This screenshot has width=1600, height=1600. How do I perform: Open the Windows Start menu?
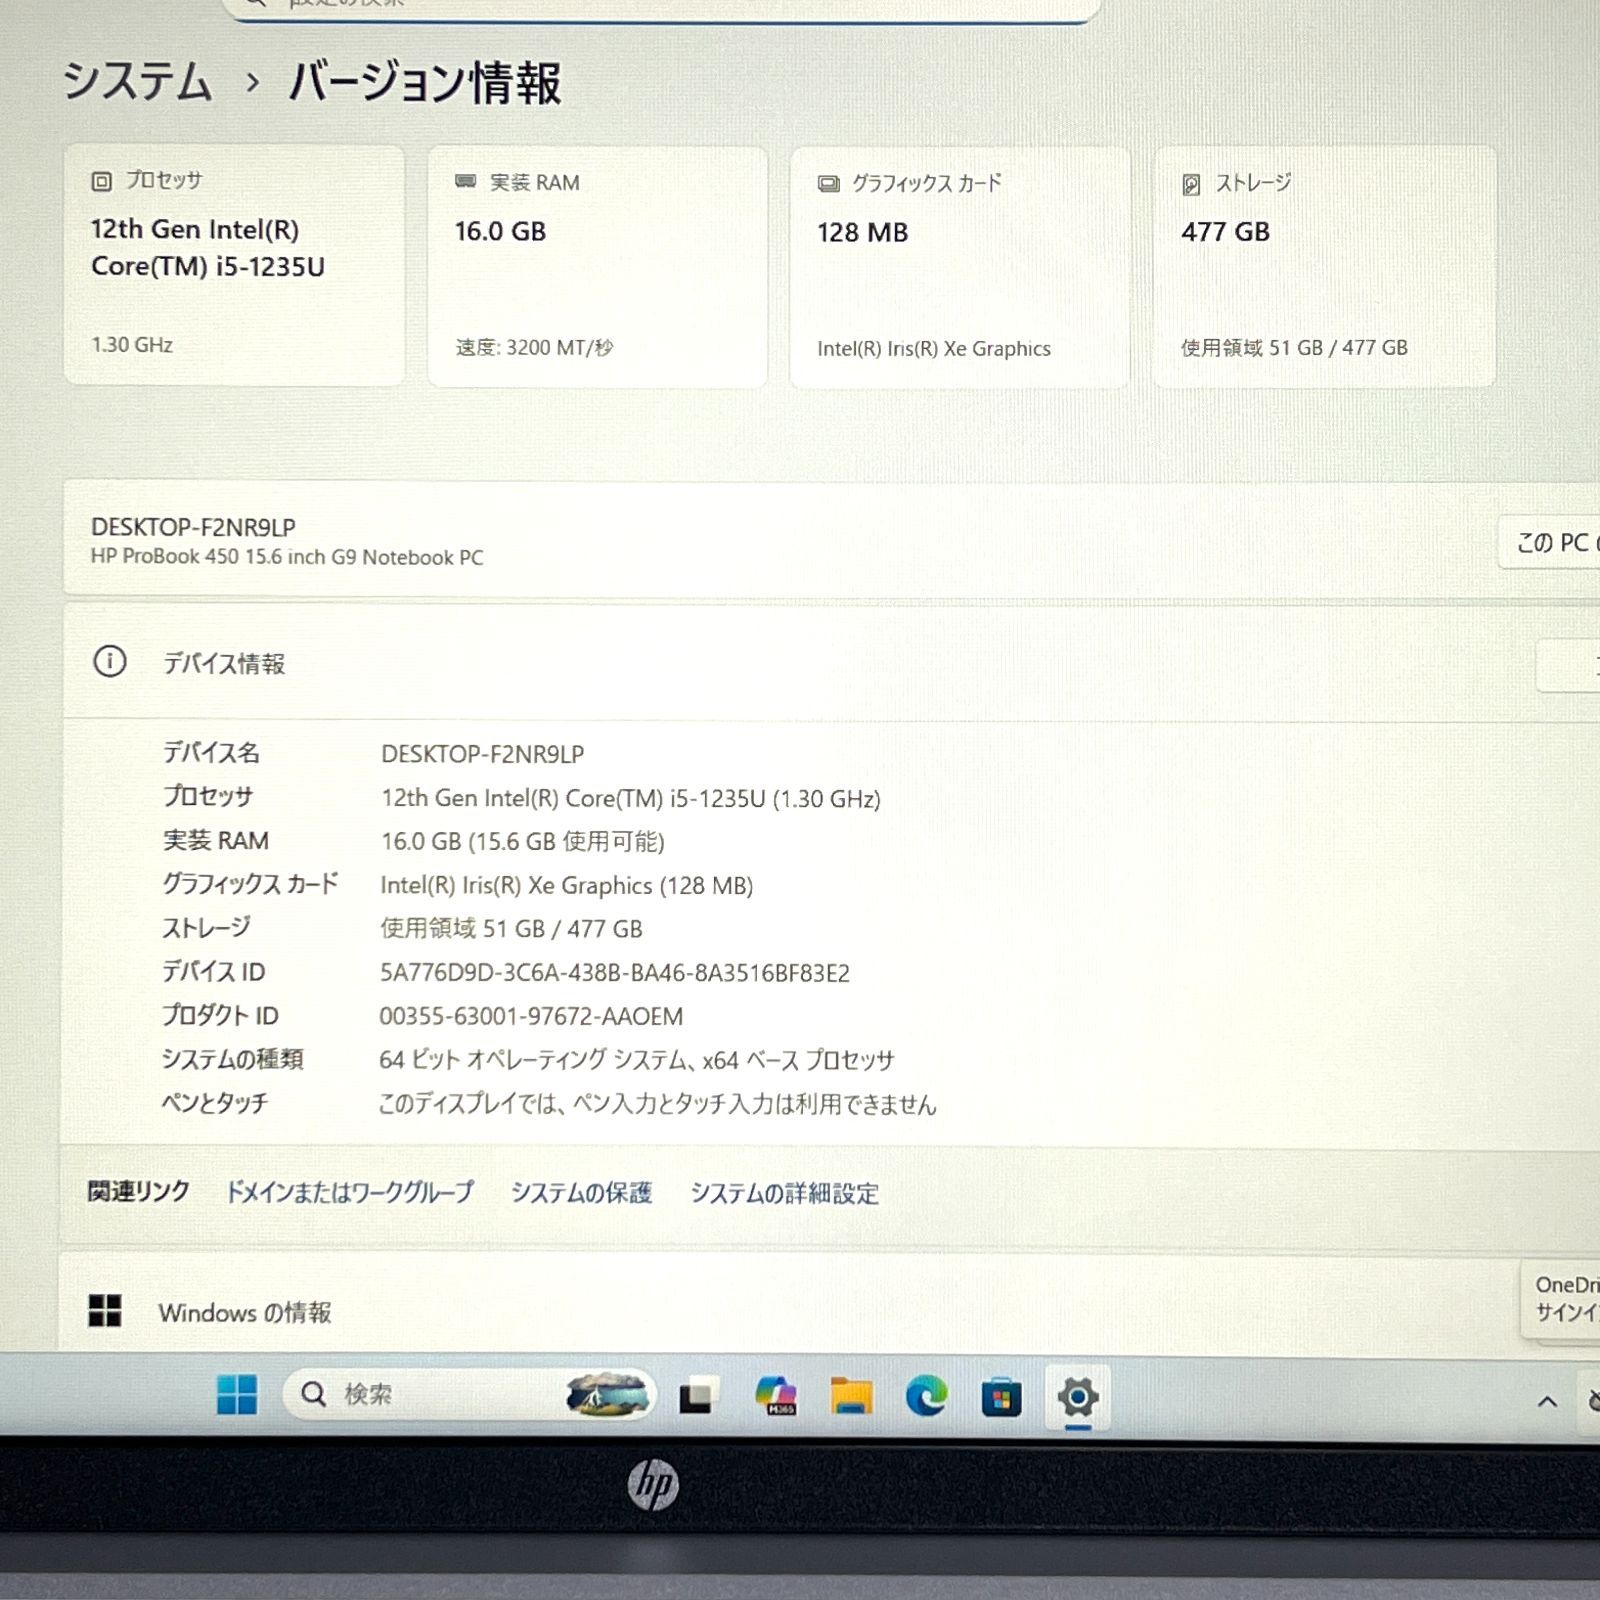tap(237, 1394)
